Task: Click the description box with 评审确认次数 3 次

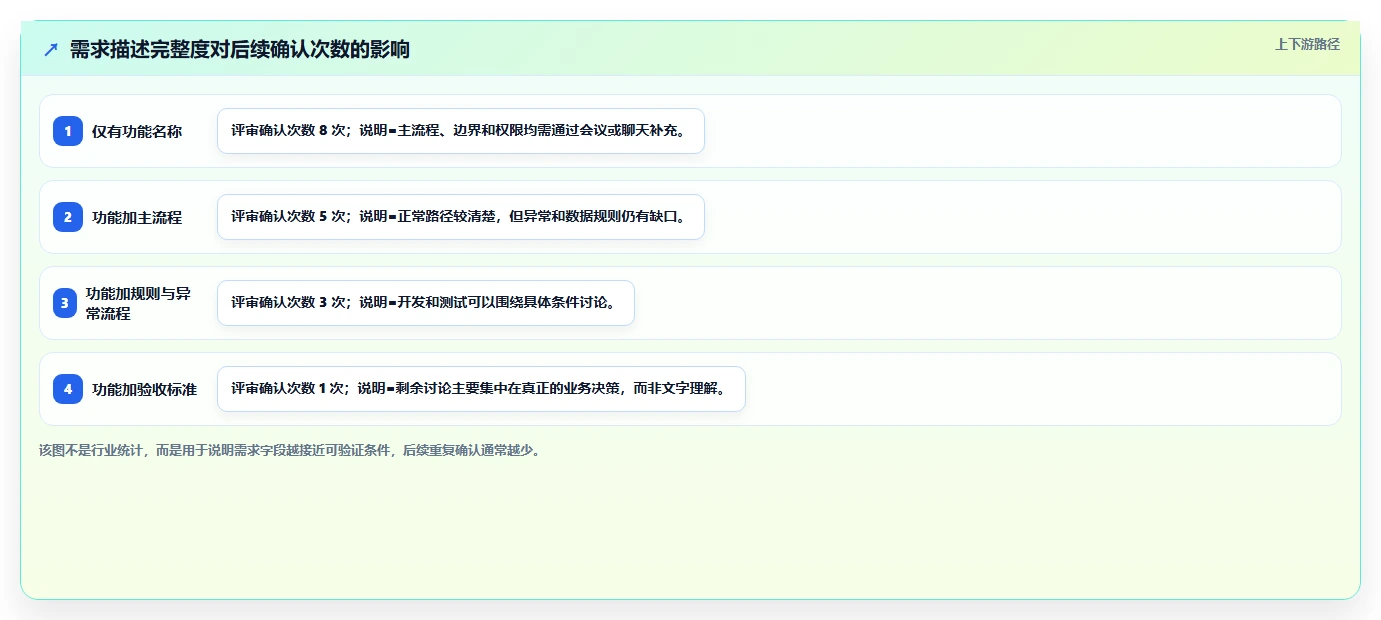Action: point(426,303)
